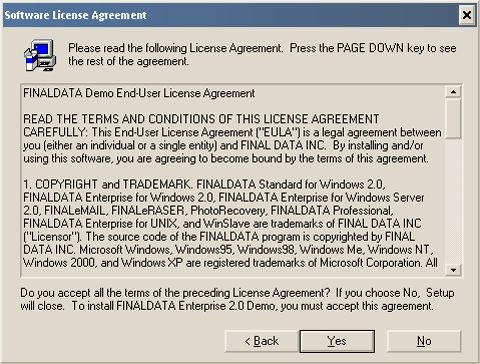
Task: Decline the agreement with the No button
Action: tap(424, 341)
